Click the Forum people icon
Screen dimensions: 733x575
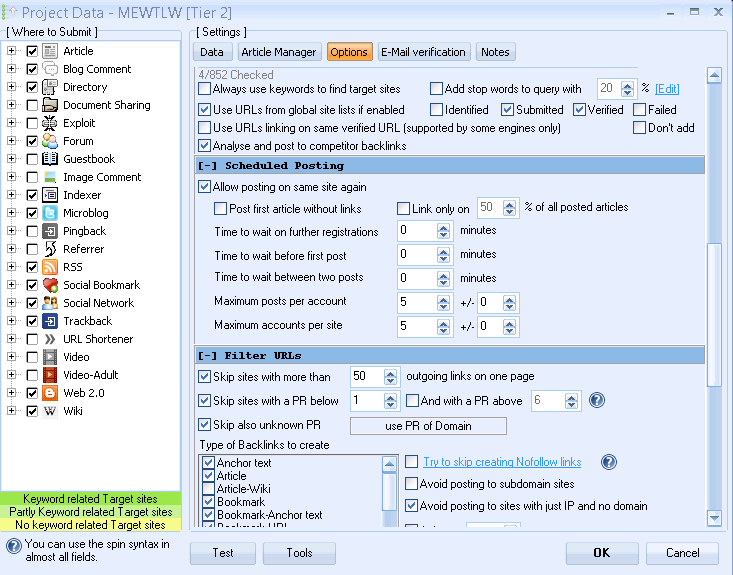(x=50, y=141)
